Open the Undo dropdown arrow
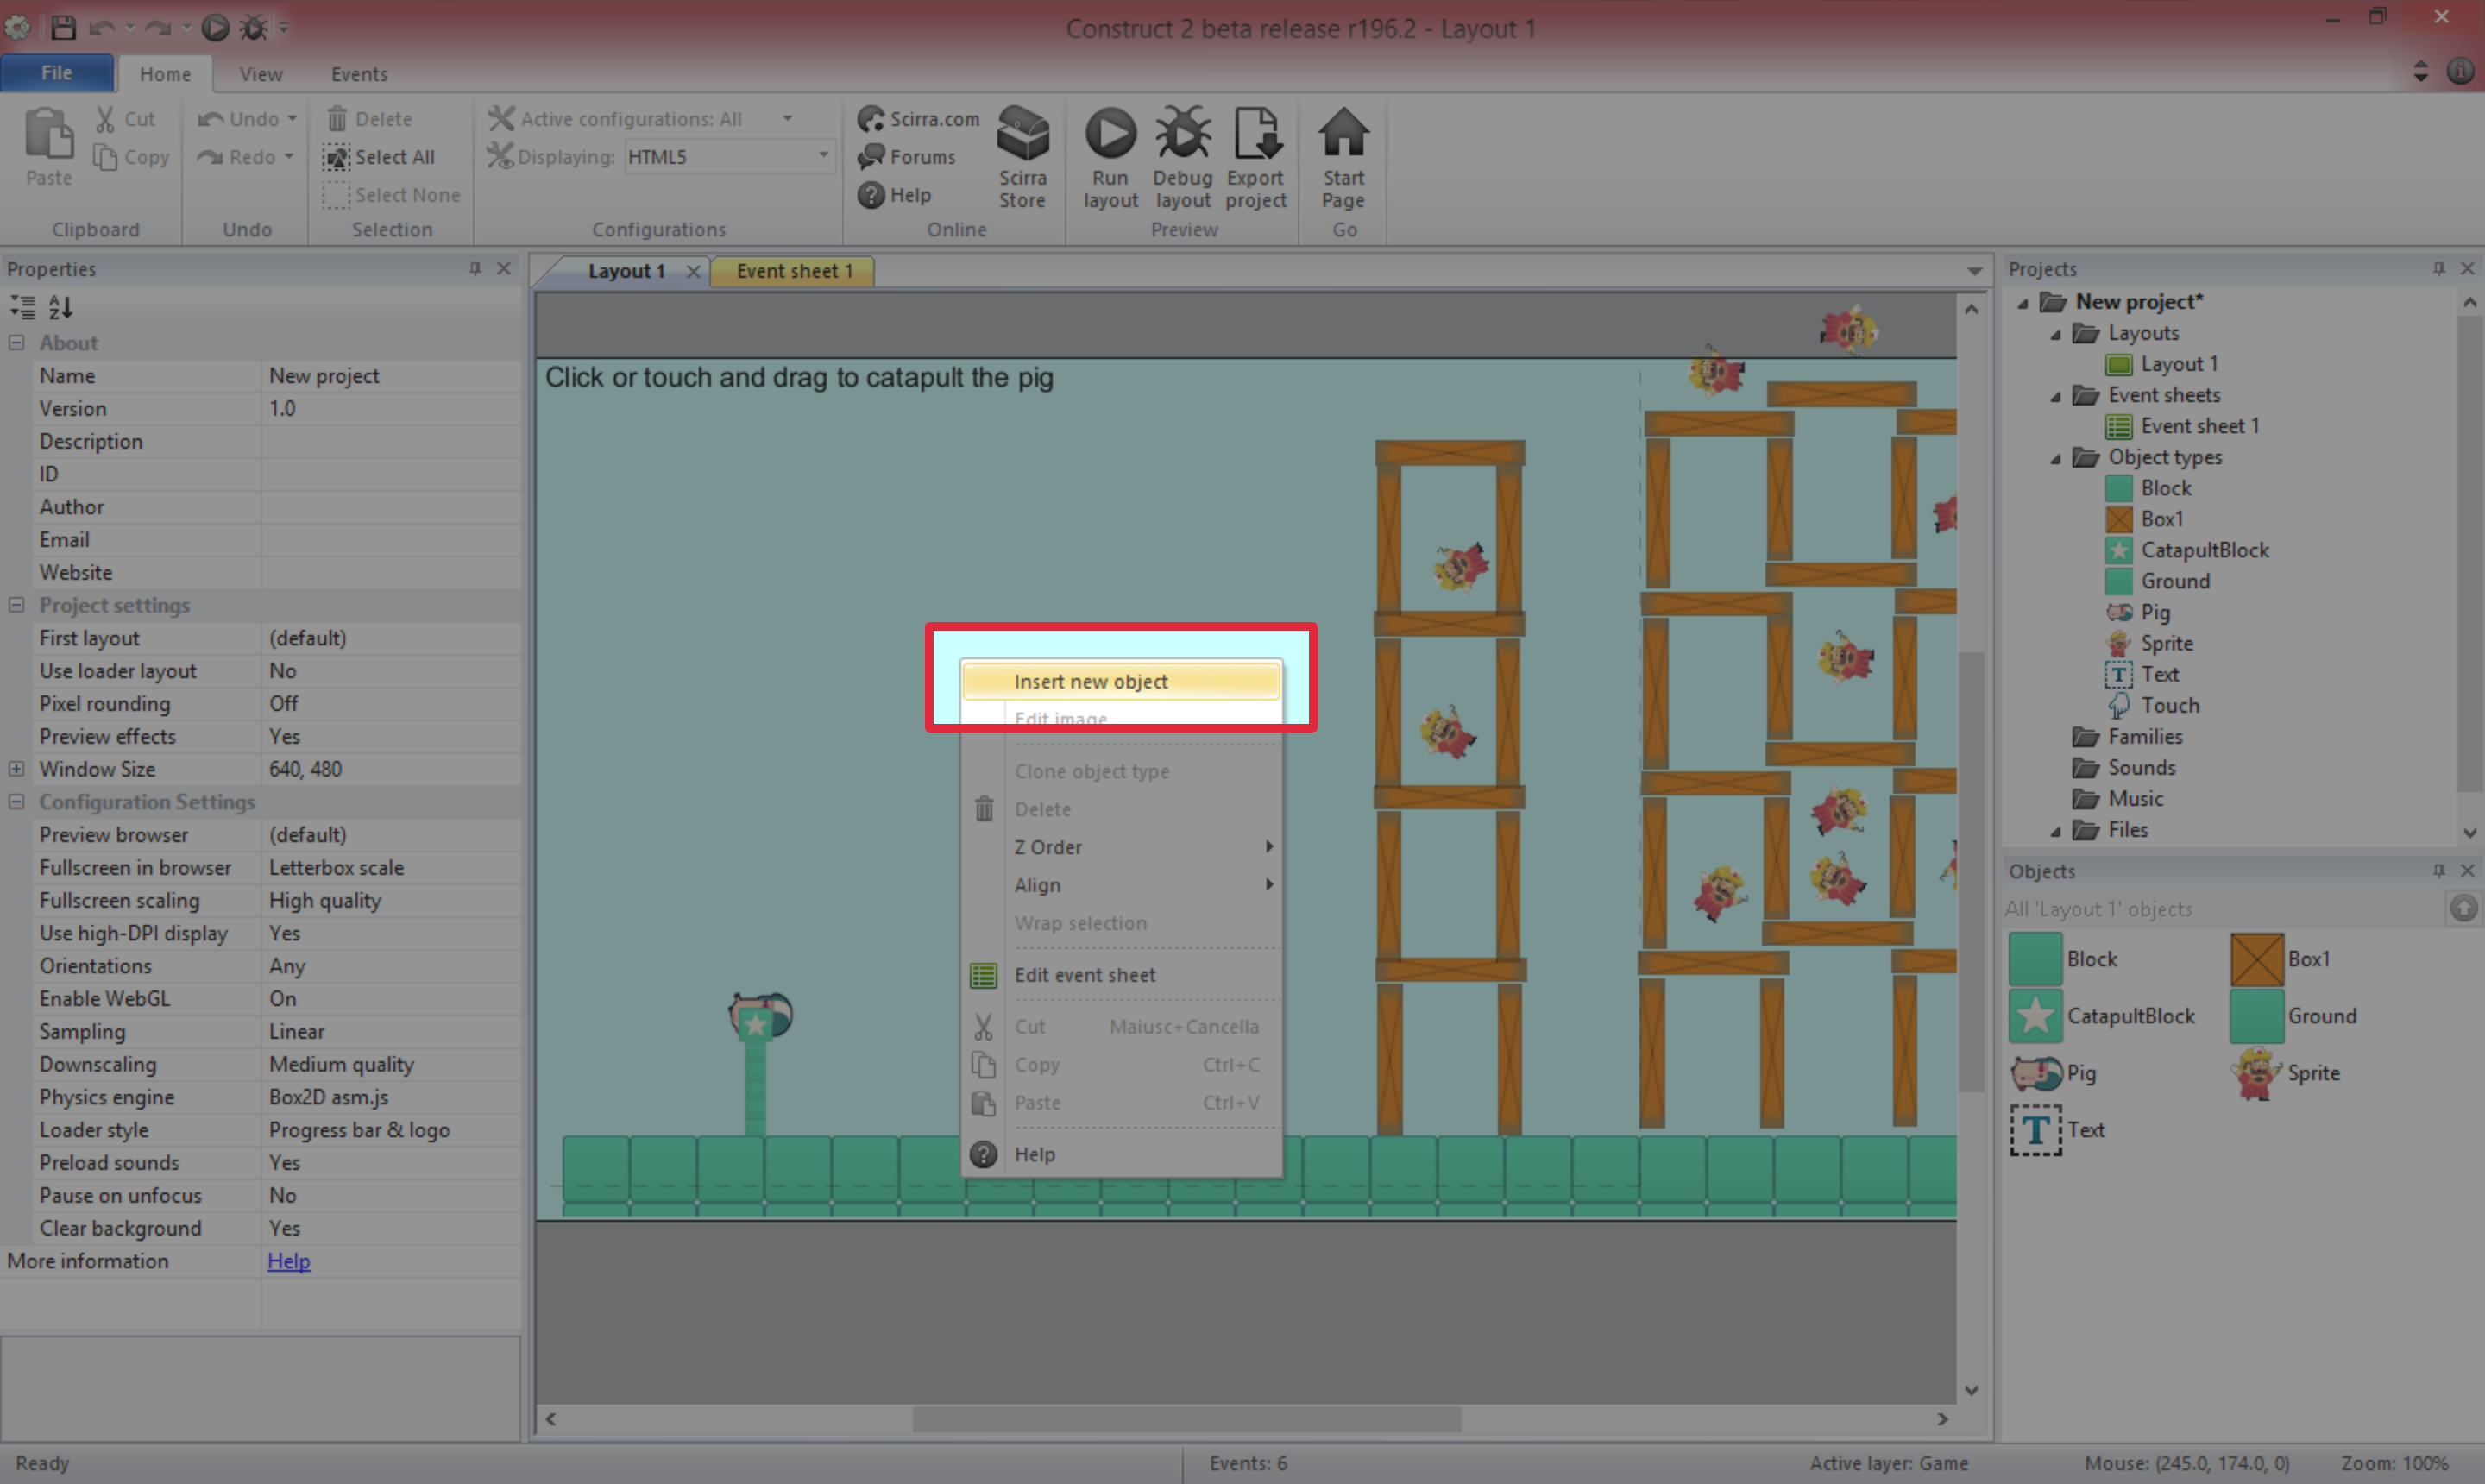Viewport: 2485px width, 1484px height. point(292,119)
